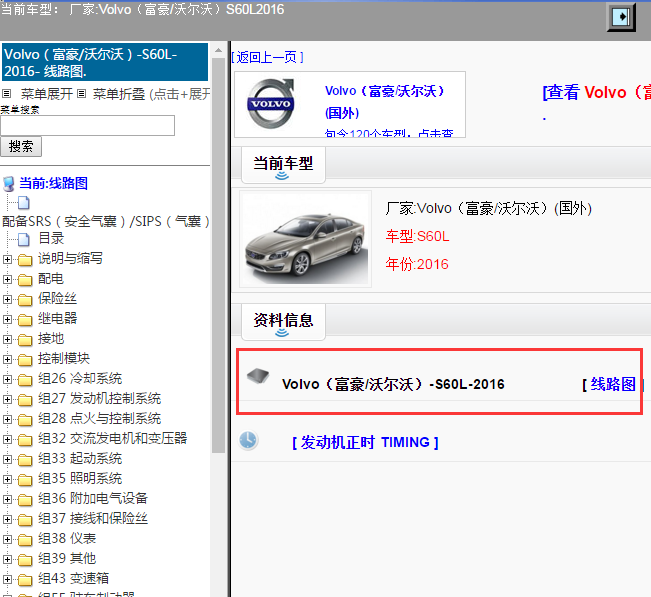Click the document icon next to 目录
This screenshot has height=597, width=651.
point(24,240)
